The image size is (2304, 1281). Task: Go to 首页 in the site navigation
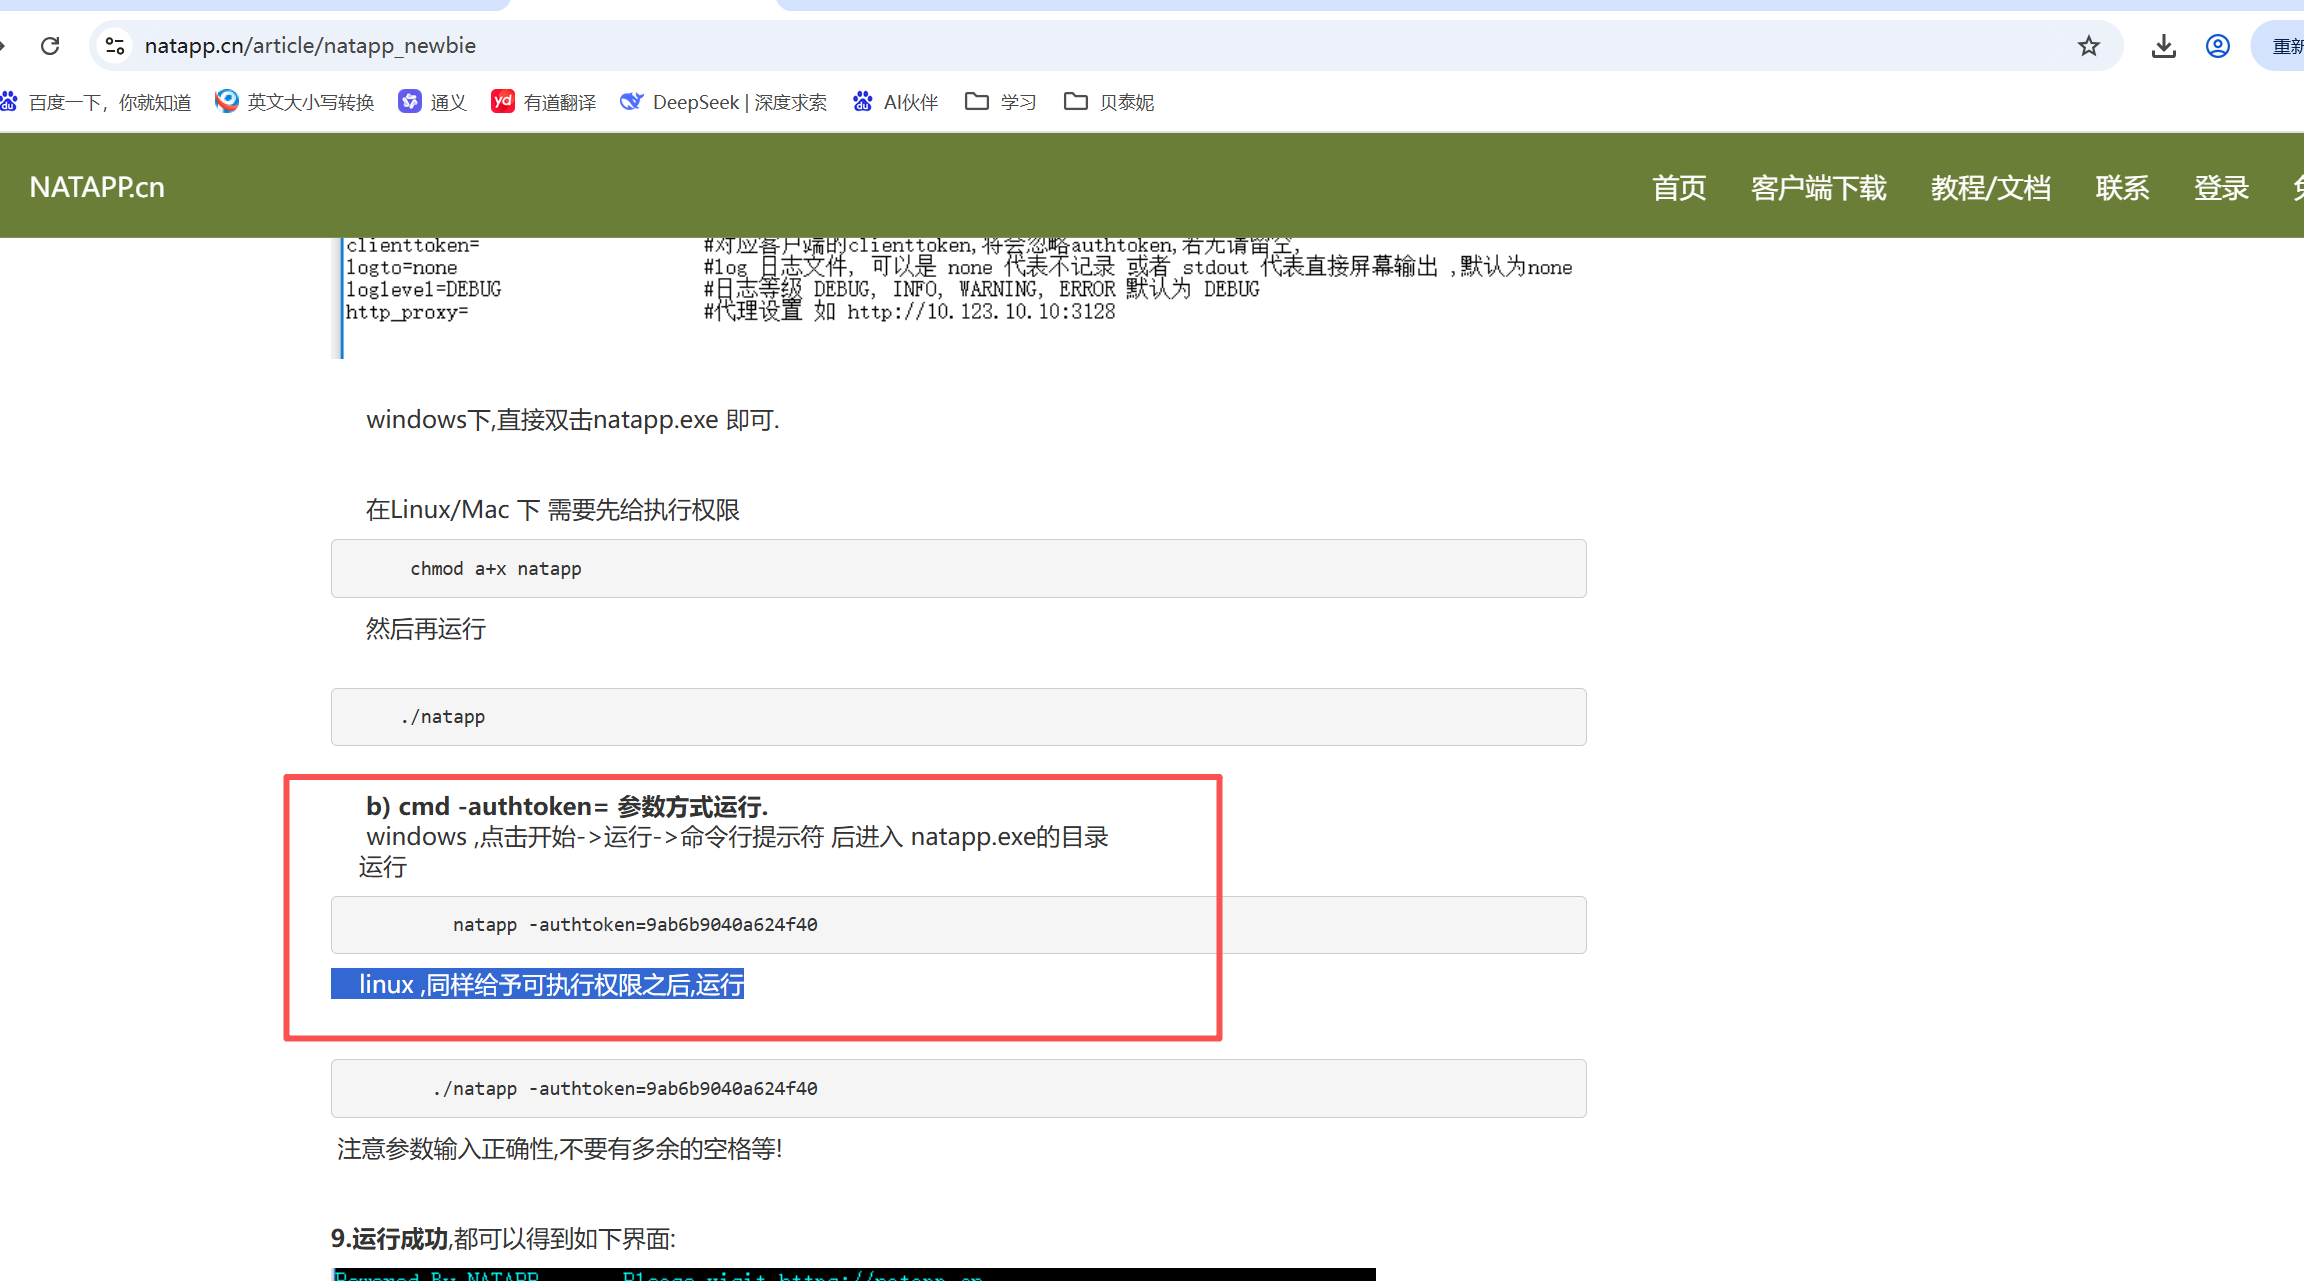tap(1678, 188)
